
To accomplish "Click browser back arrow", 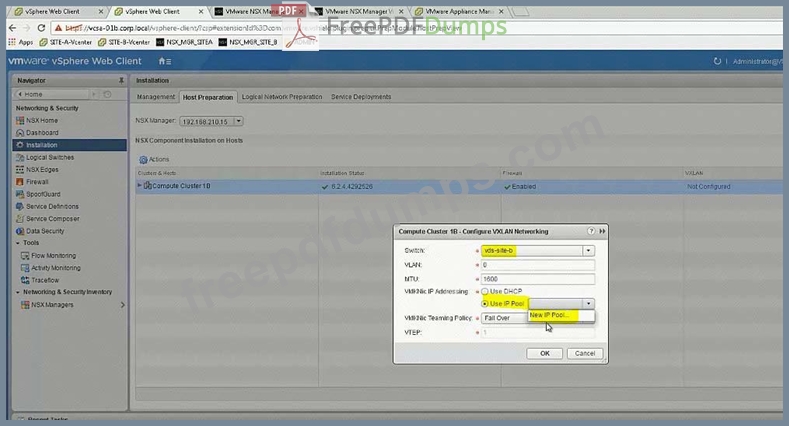I will [x=13, y=28].
